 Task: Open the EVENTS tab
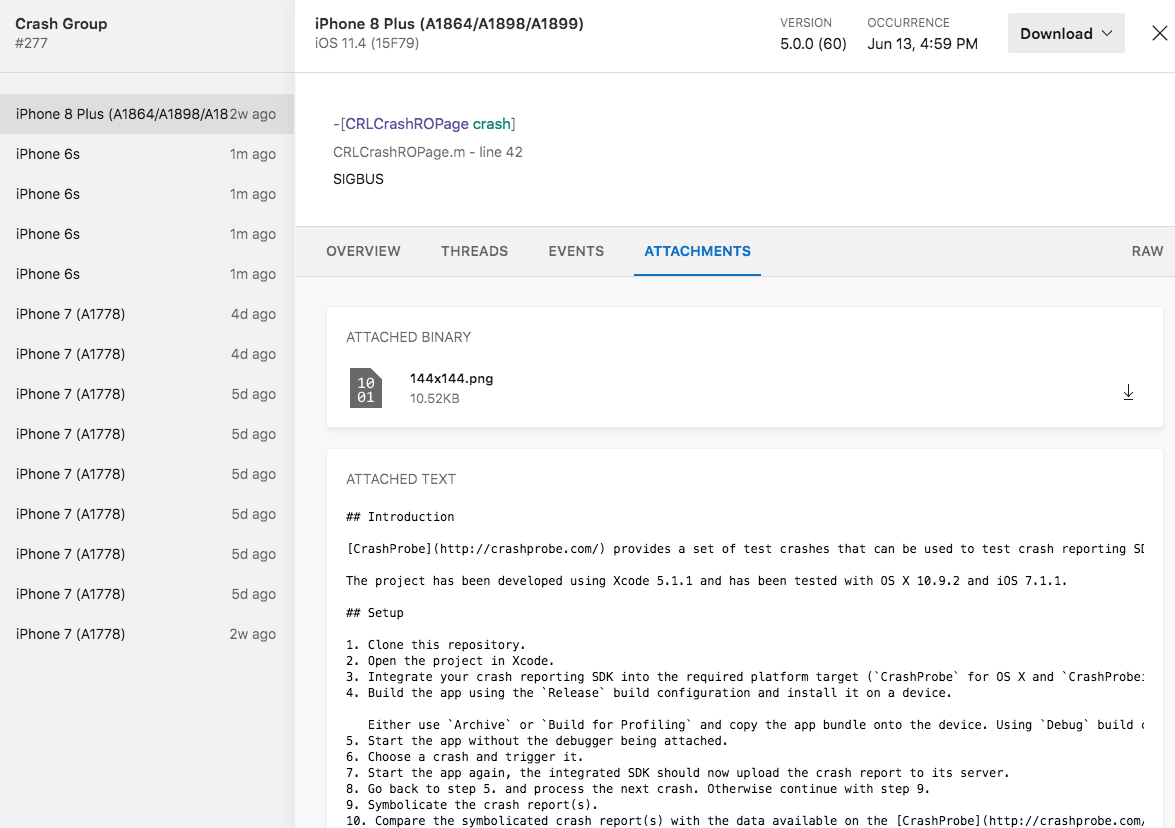click(576, 251)
